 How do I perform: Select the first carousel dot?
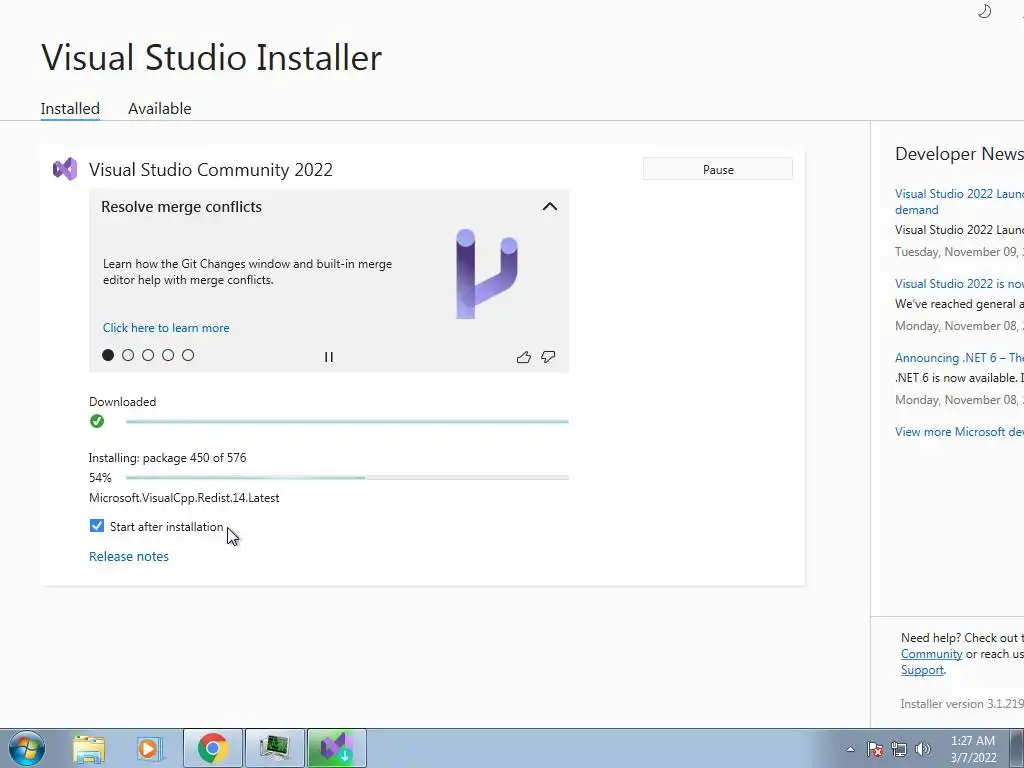pos(108,355)
